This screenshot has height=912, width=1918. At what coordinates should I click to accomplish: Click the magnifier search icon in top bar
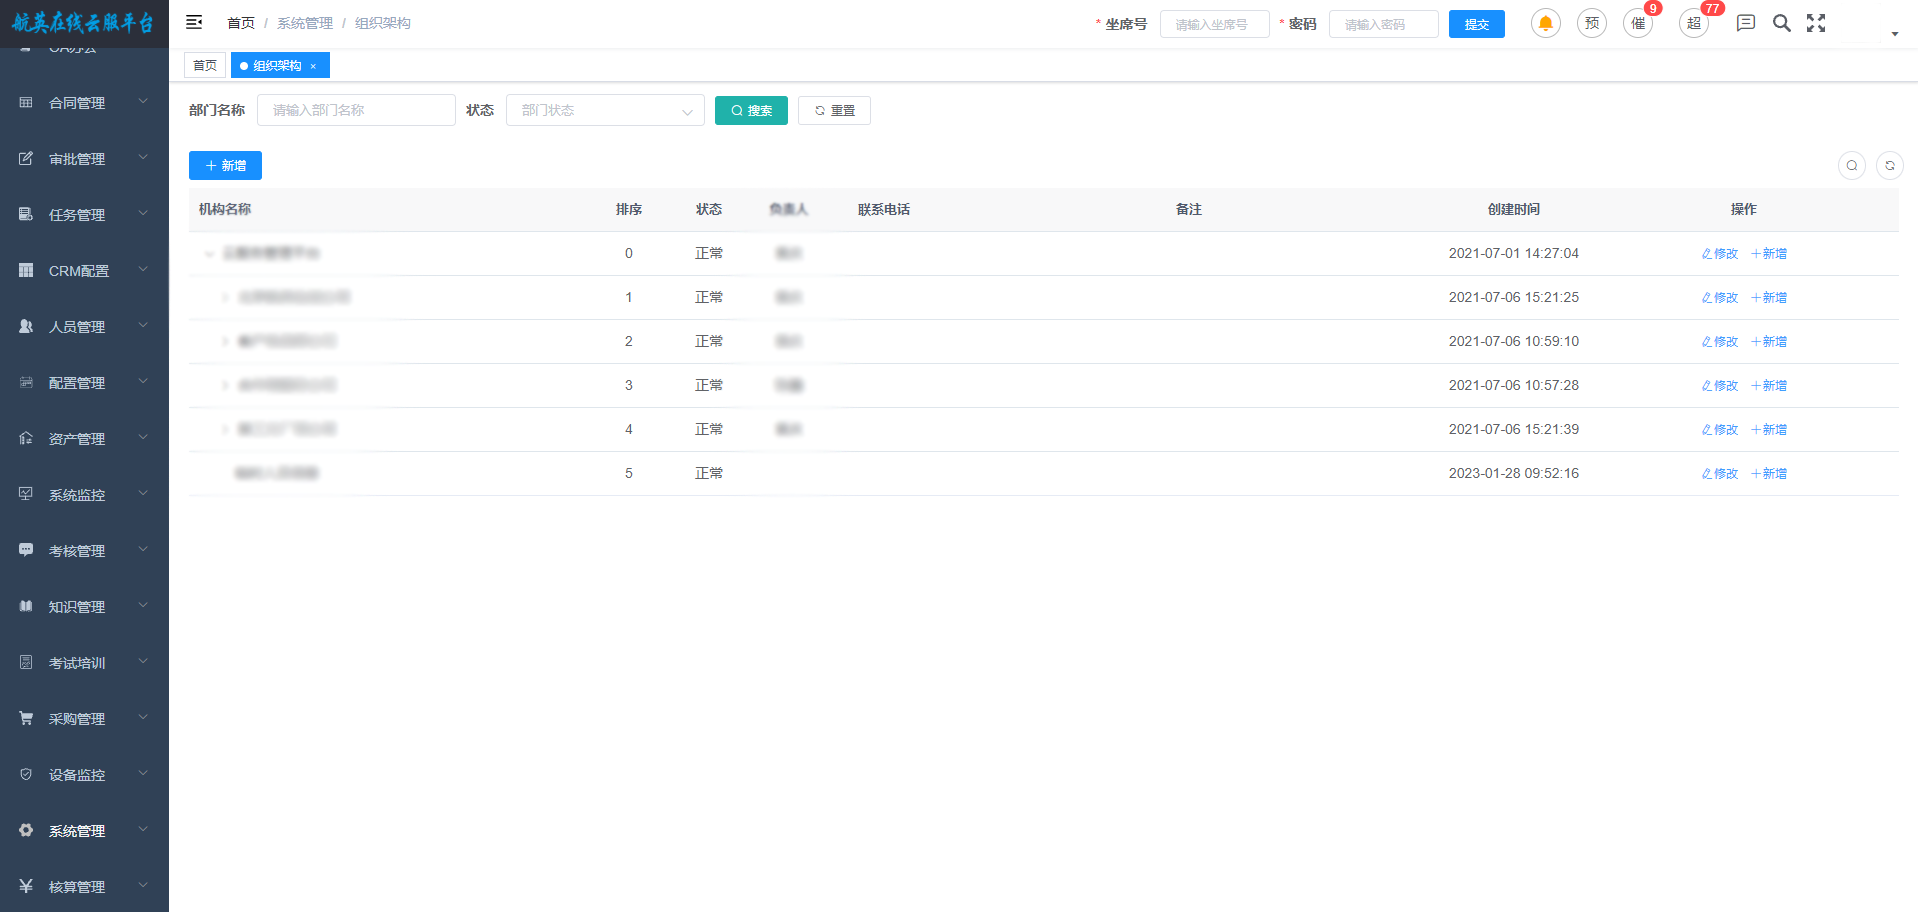[1781, 23]
